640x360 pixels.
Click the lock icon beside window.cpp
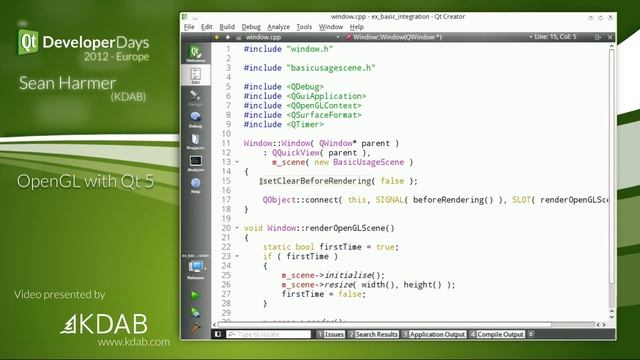(x=239, y=37)
